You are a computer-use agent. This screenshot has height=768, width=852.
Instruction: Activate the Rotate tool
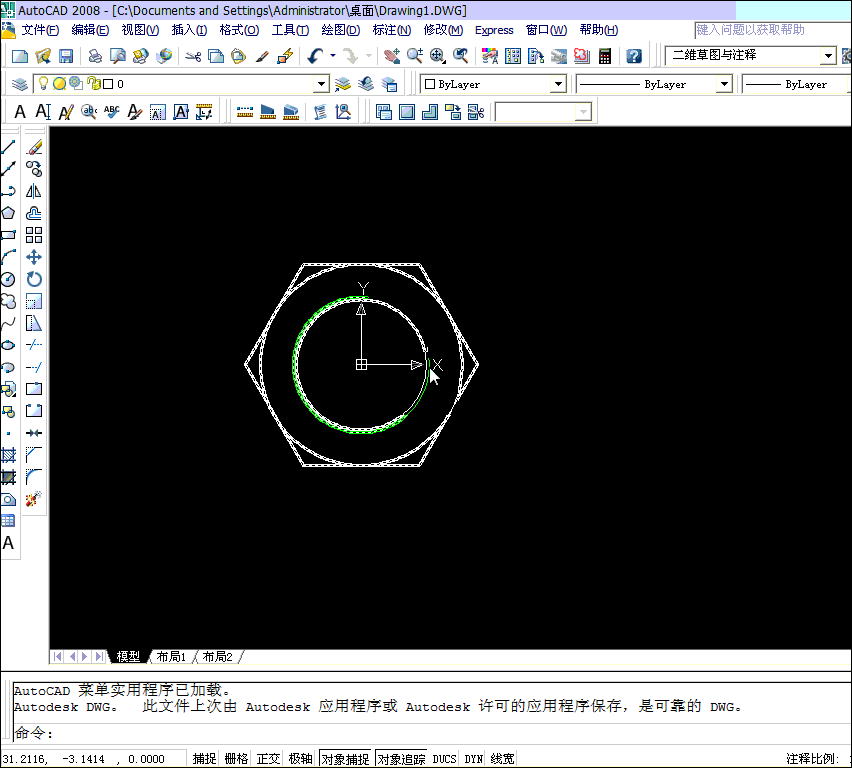tap(34, 279)
